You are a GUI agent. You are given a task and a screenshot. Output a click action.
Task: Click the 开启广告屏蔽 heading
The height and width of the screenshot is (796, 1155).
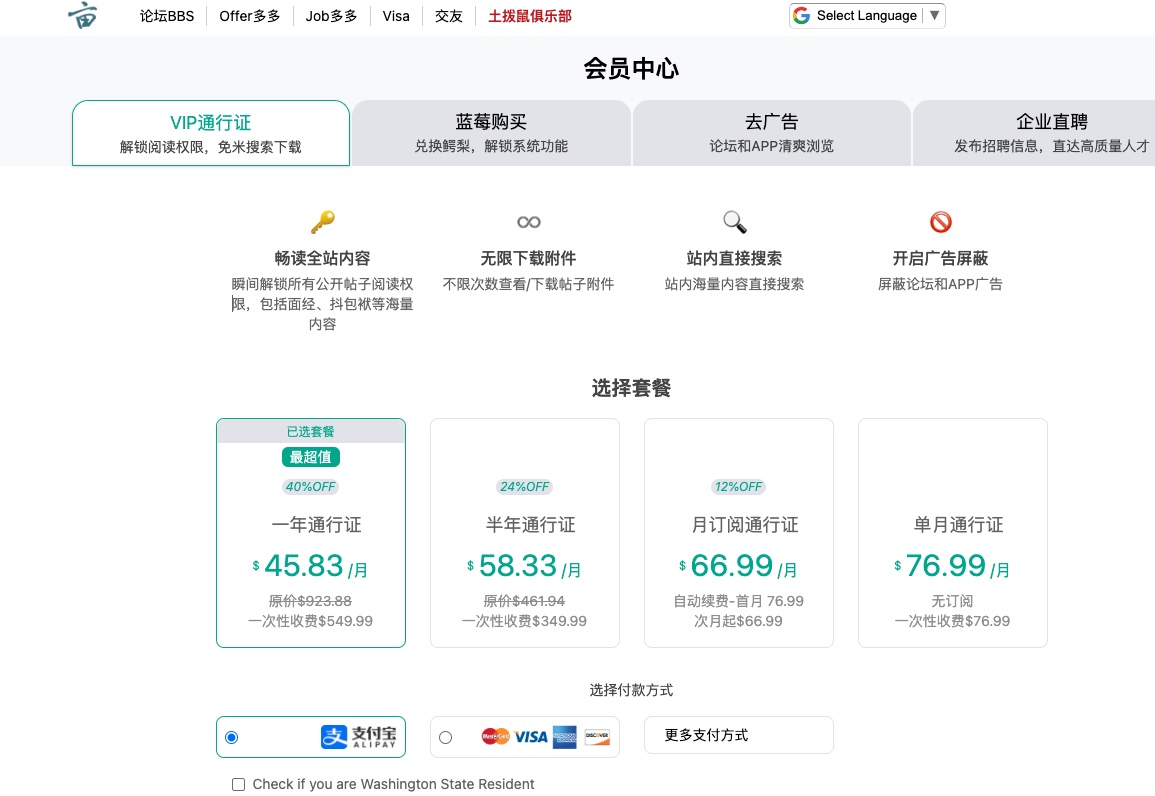941,258
